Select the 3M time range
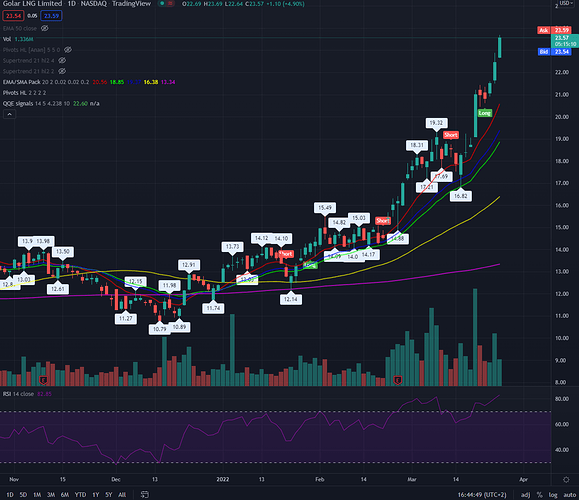Image resolution: width=579 pixels, height=500 pixels. pyautogui.click(x=51, y=494)
